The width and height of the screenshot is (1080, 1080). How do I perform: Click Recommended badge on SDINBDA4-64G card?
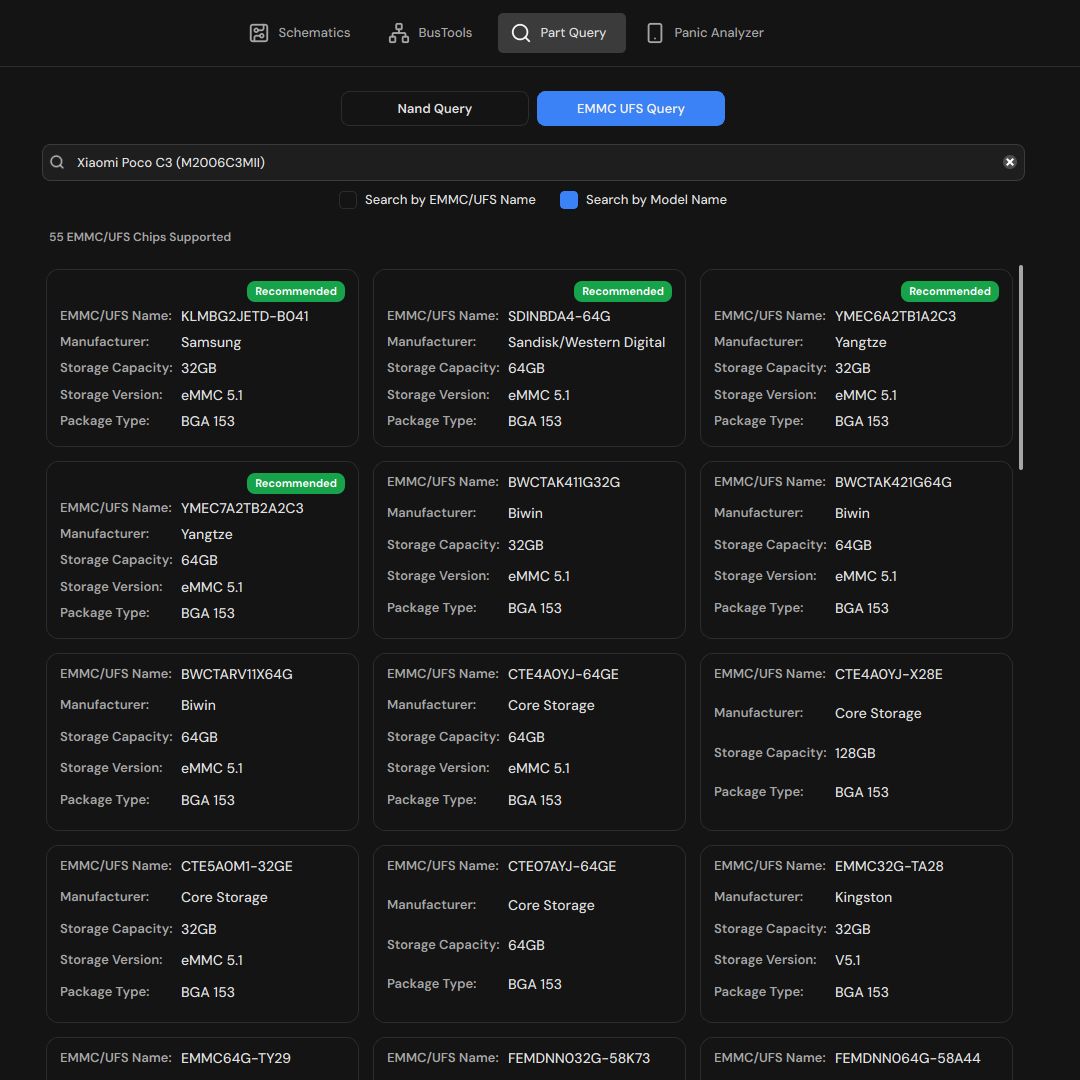point(623,291)
